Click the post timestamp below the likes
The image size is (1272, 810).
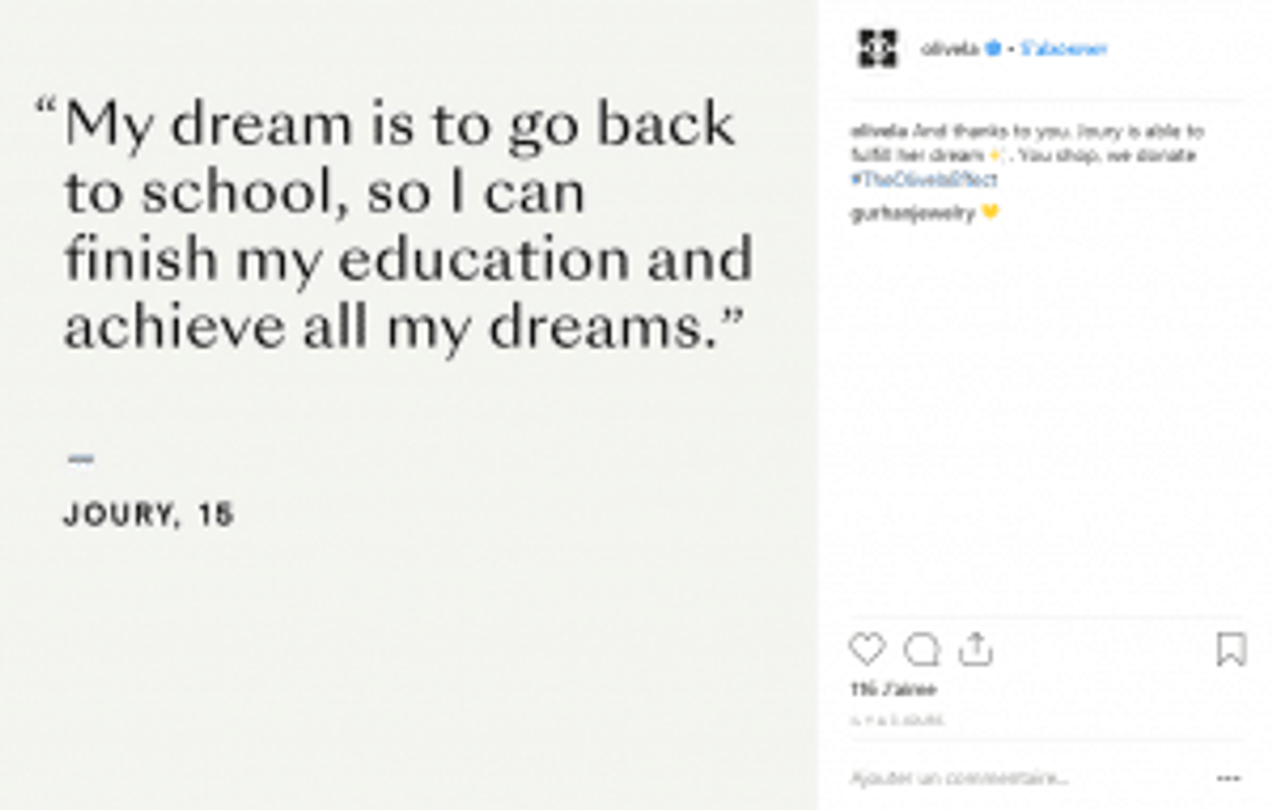[897, 720]
